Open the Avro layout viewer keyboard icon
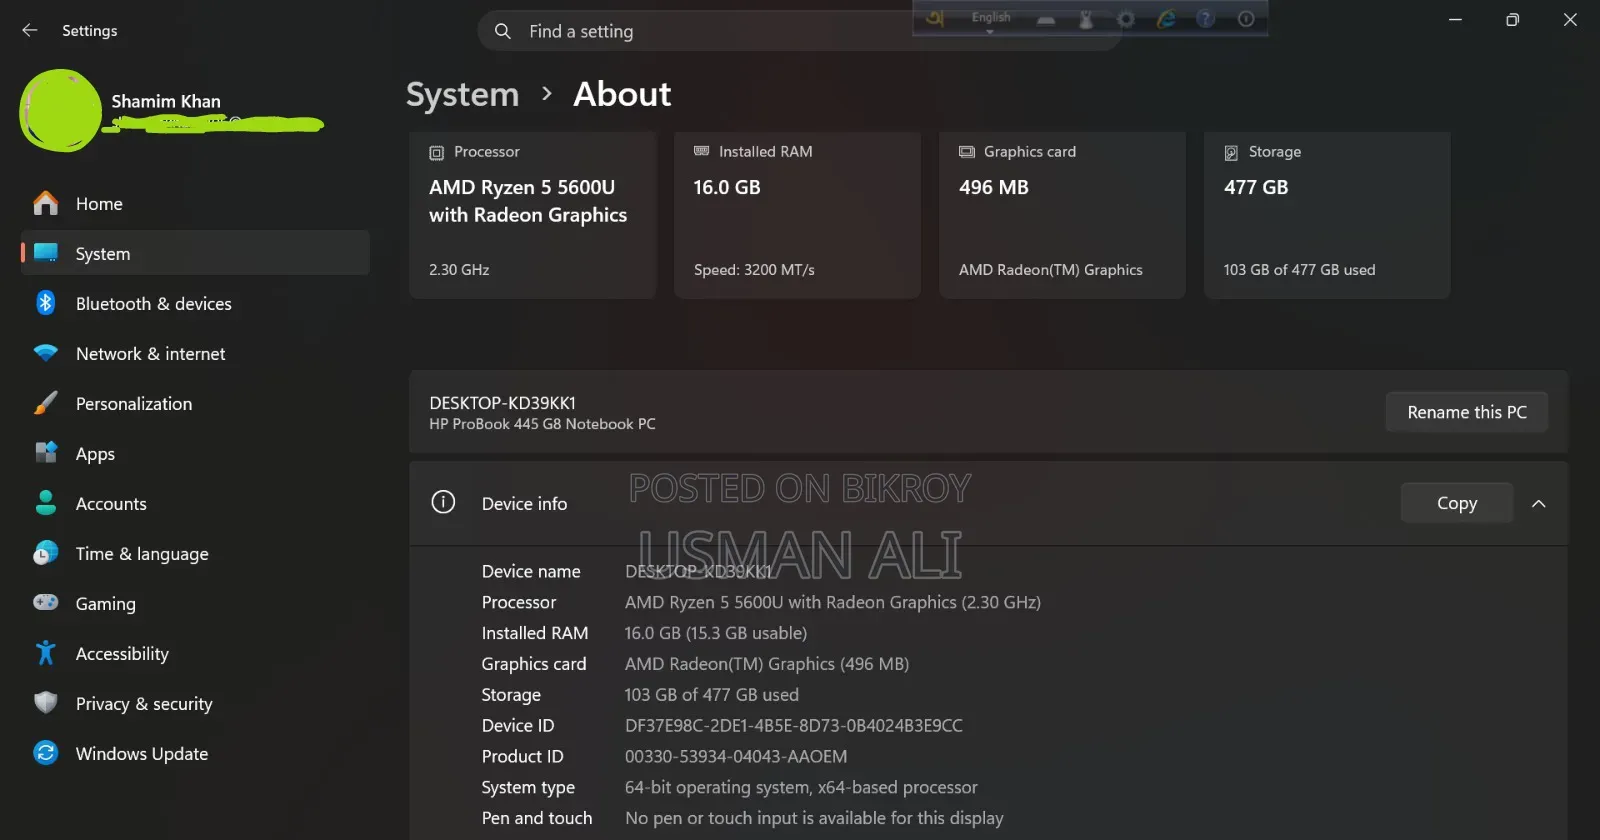Screen dimensions: 1600x840 pos(1046,19)
